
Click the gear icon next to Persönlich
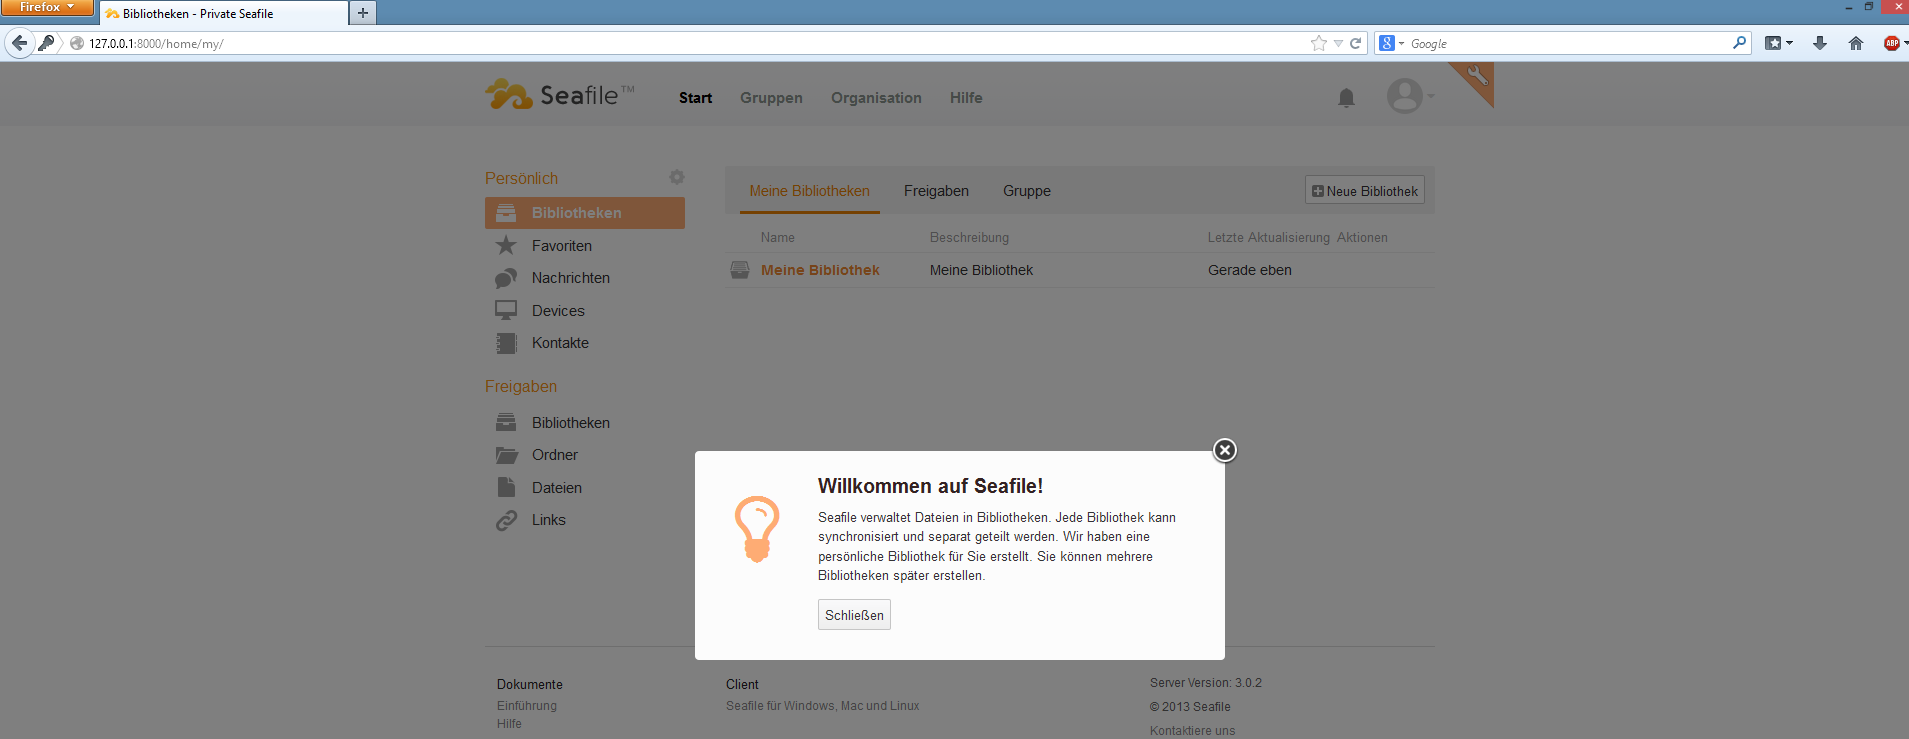click(677, 177)
